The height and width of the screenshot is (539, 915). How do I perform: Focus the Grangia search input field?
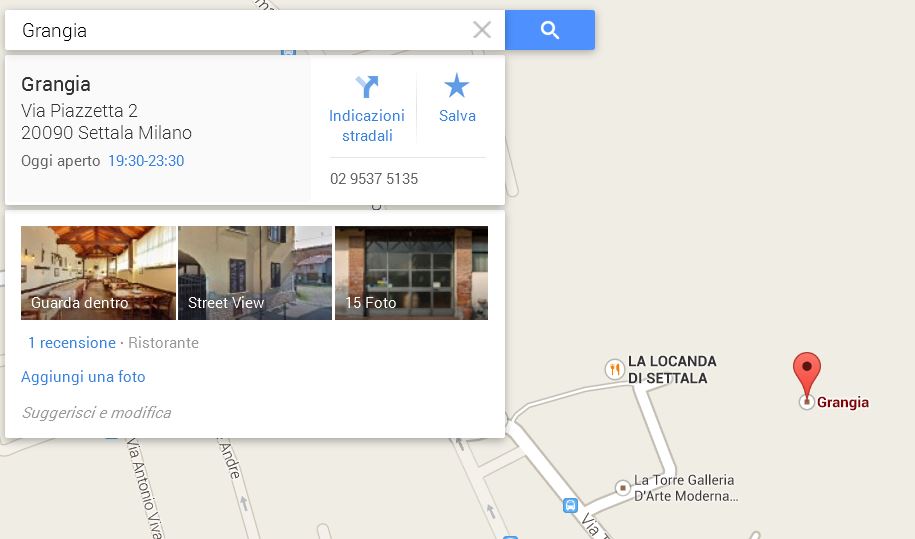[x=245, y=30]
